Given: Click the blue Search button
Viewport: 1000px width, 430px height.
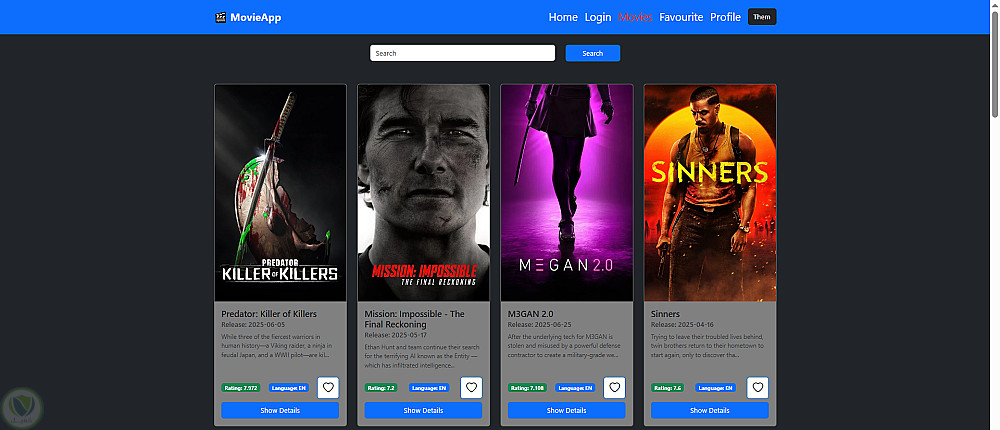Looking at the screenshot, I should coord(592,54).
